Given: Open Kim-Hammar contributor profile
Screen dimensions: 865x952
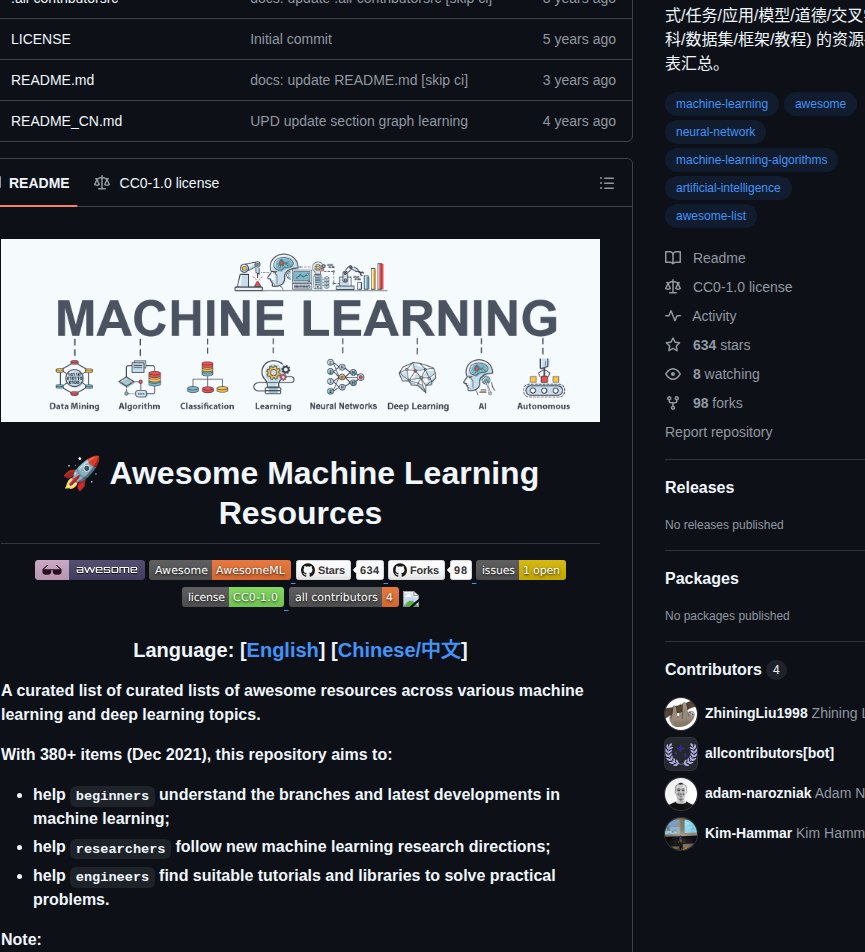Looking at the screenshot, I should [748, 834].
